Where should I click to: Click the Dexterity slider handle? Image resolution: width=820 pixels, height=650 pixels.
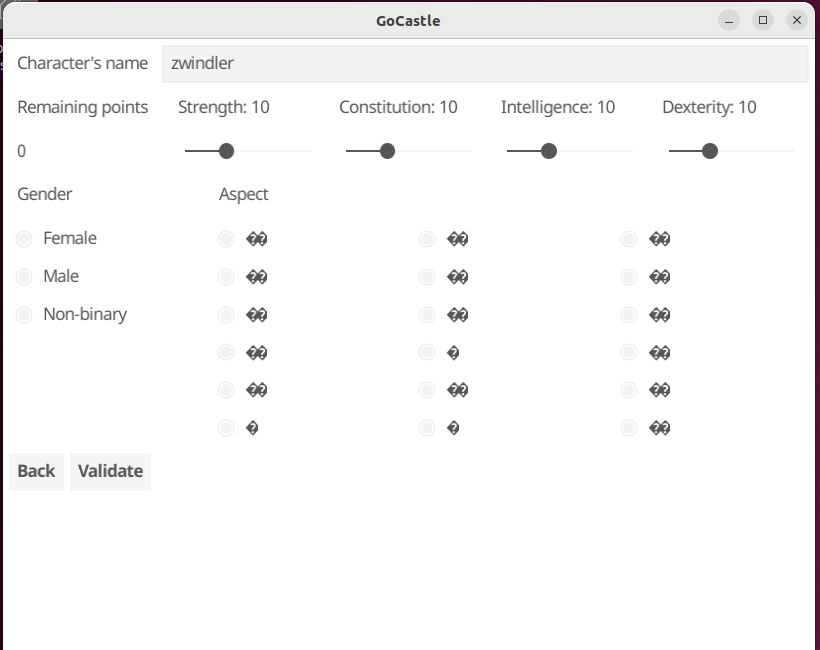710,151
